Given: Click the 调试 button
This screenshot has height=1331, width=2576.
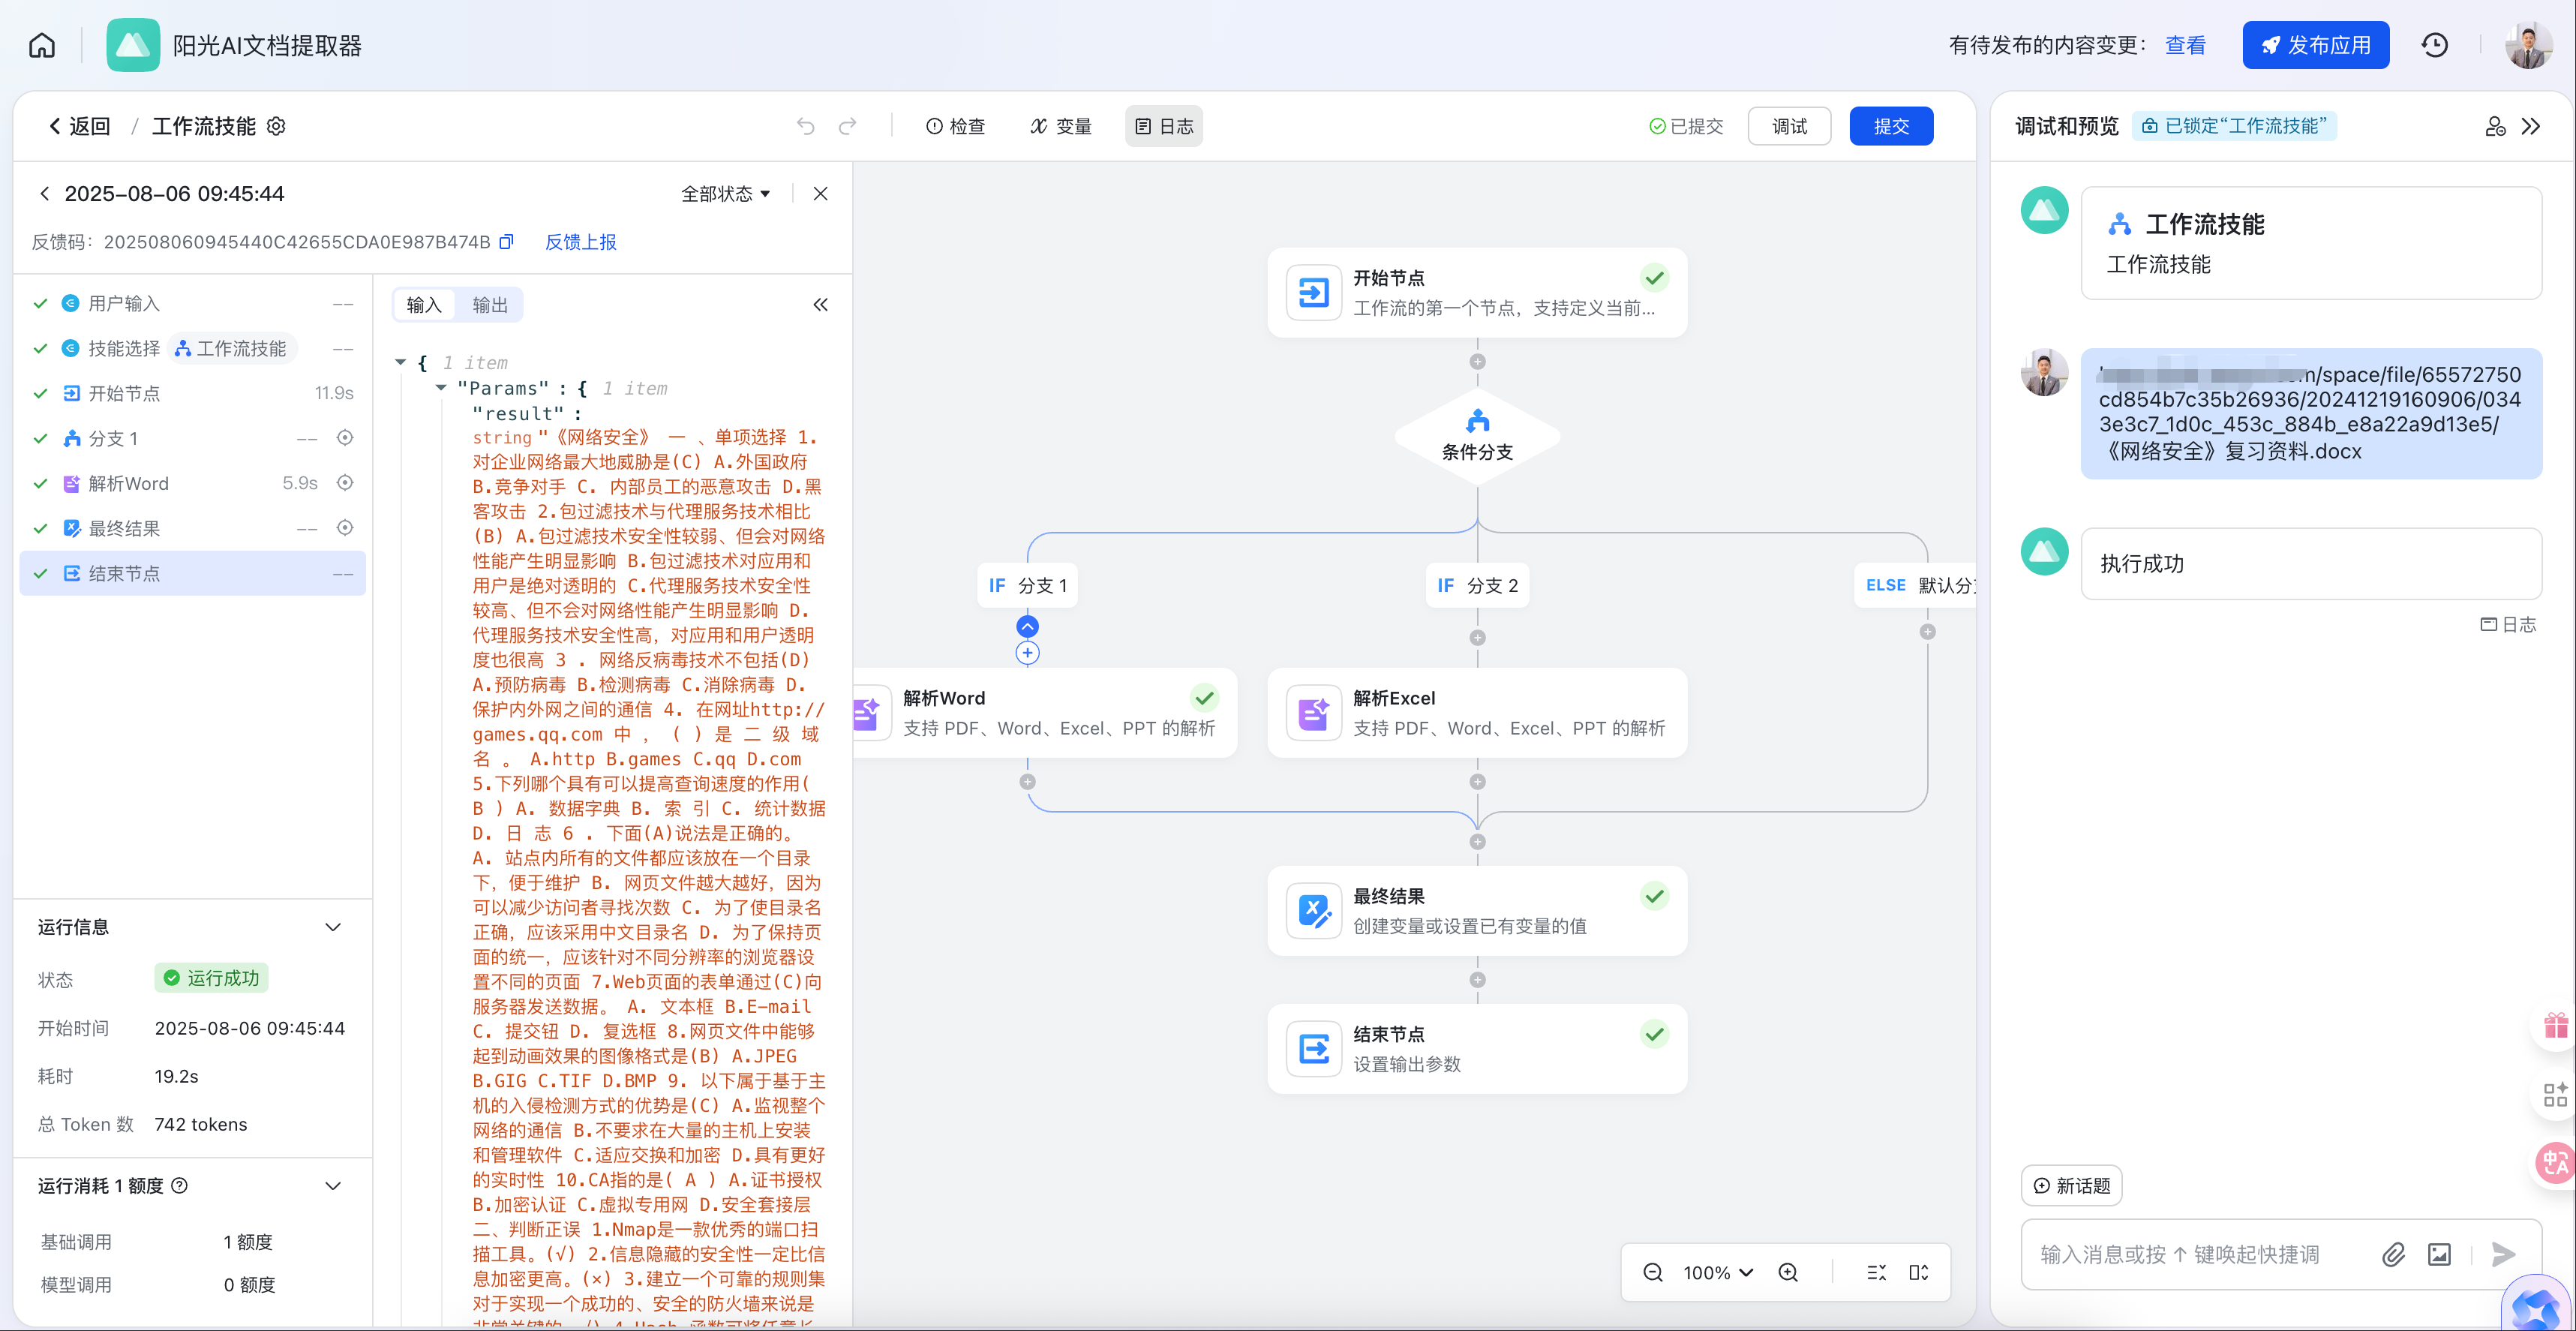Looking at the screenshot, I should (x=1789, y=126).
